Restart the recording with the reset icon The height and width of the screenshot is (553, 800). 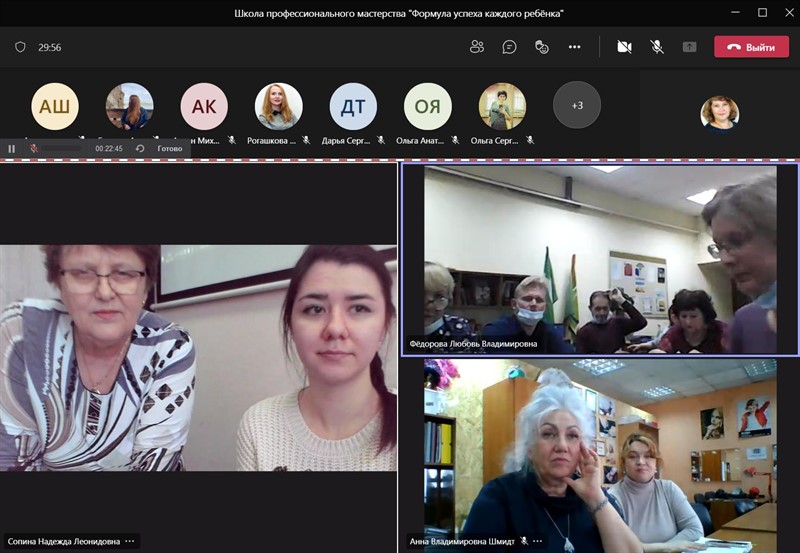click(140, 148)
